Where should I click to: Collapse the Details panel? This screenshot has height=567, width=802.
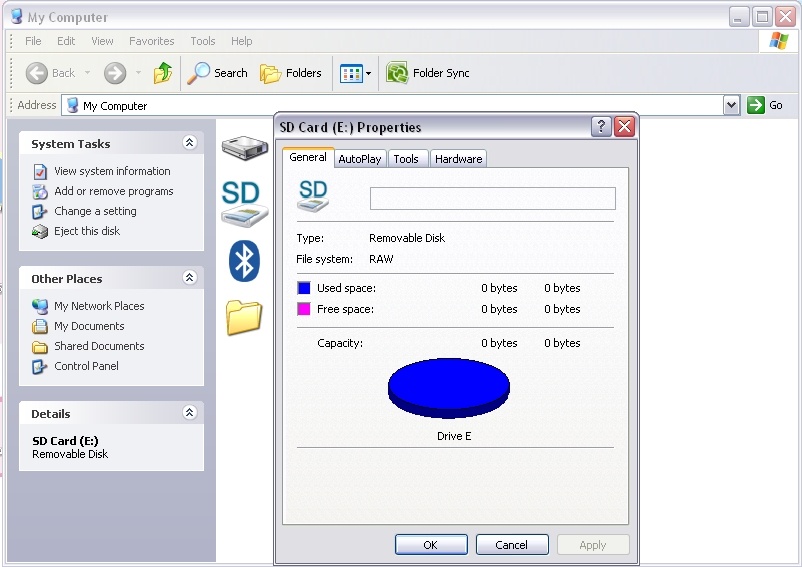coord(189,413)
